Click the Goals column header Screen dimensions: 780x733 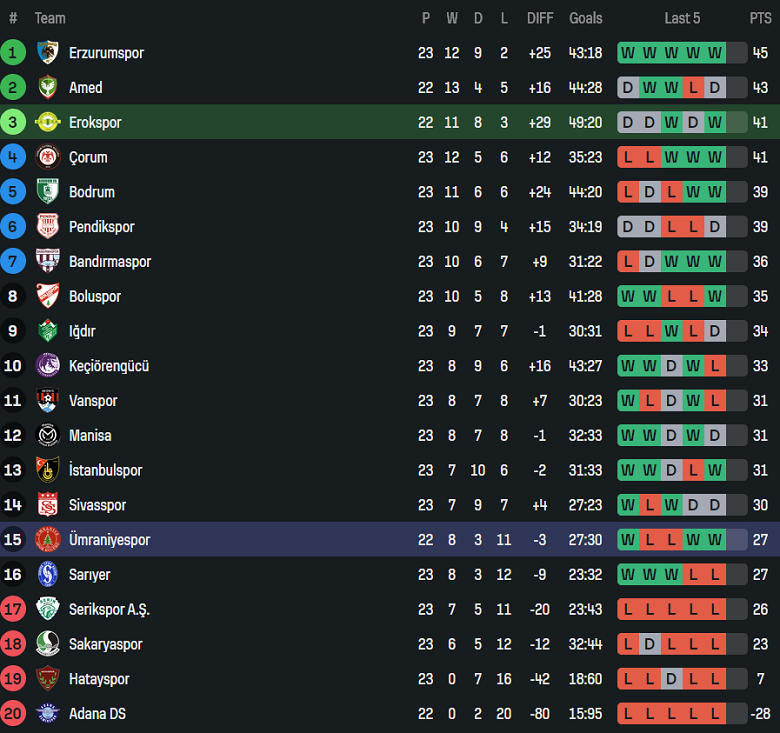(586, 18)
